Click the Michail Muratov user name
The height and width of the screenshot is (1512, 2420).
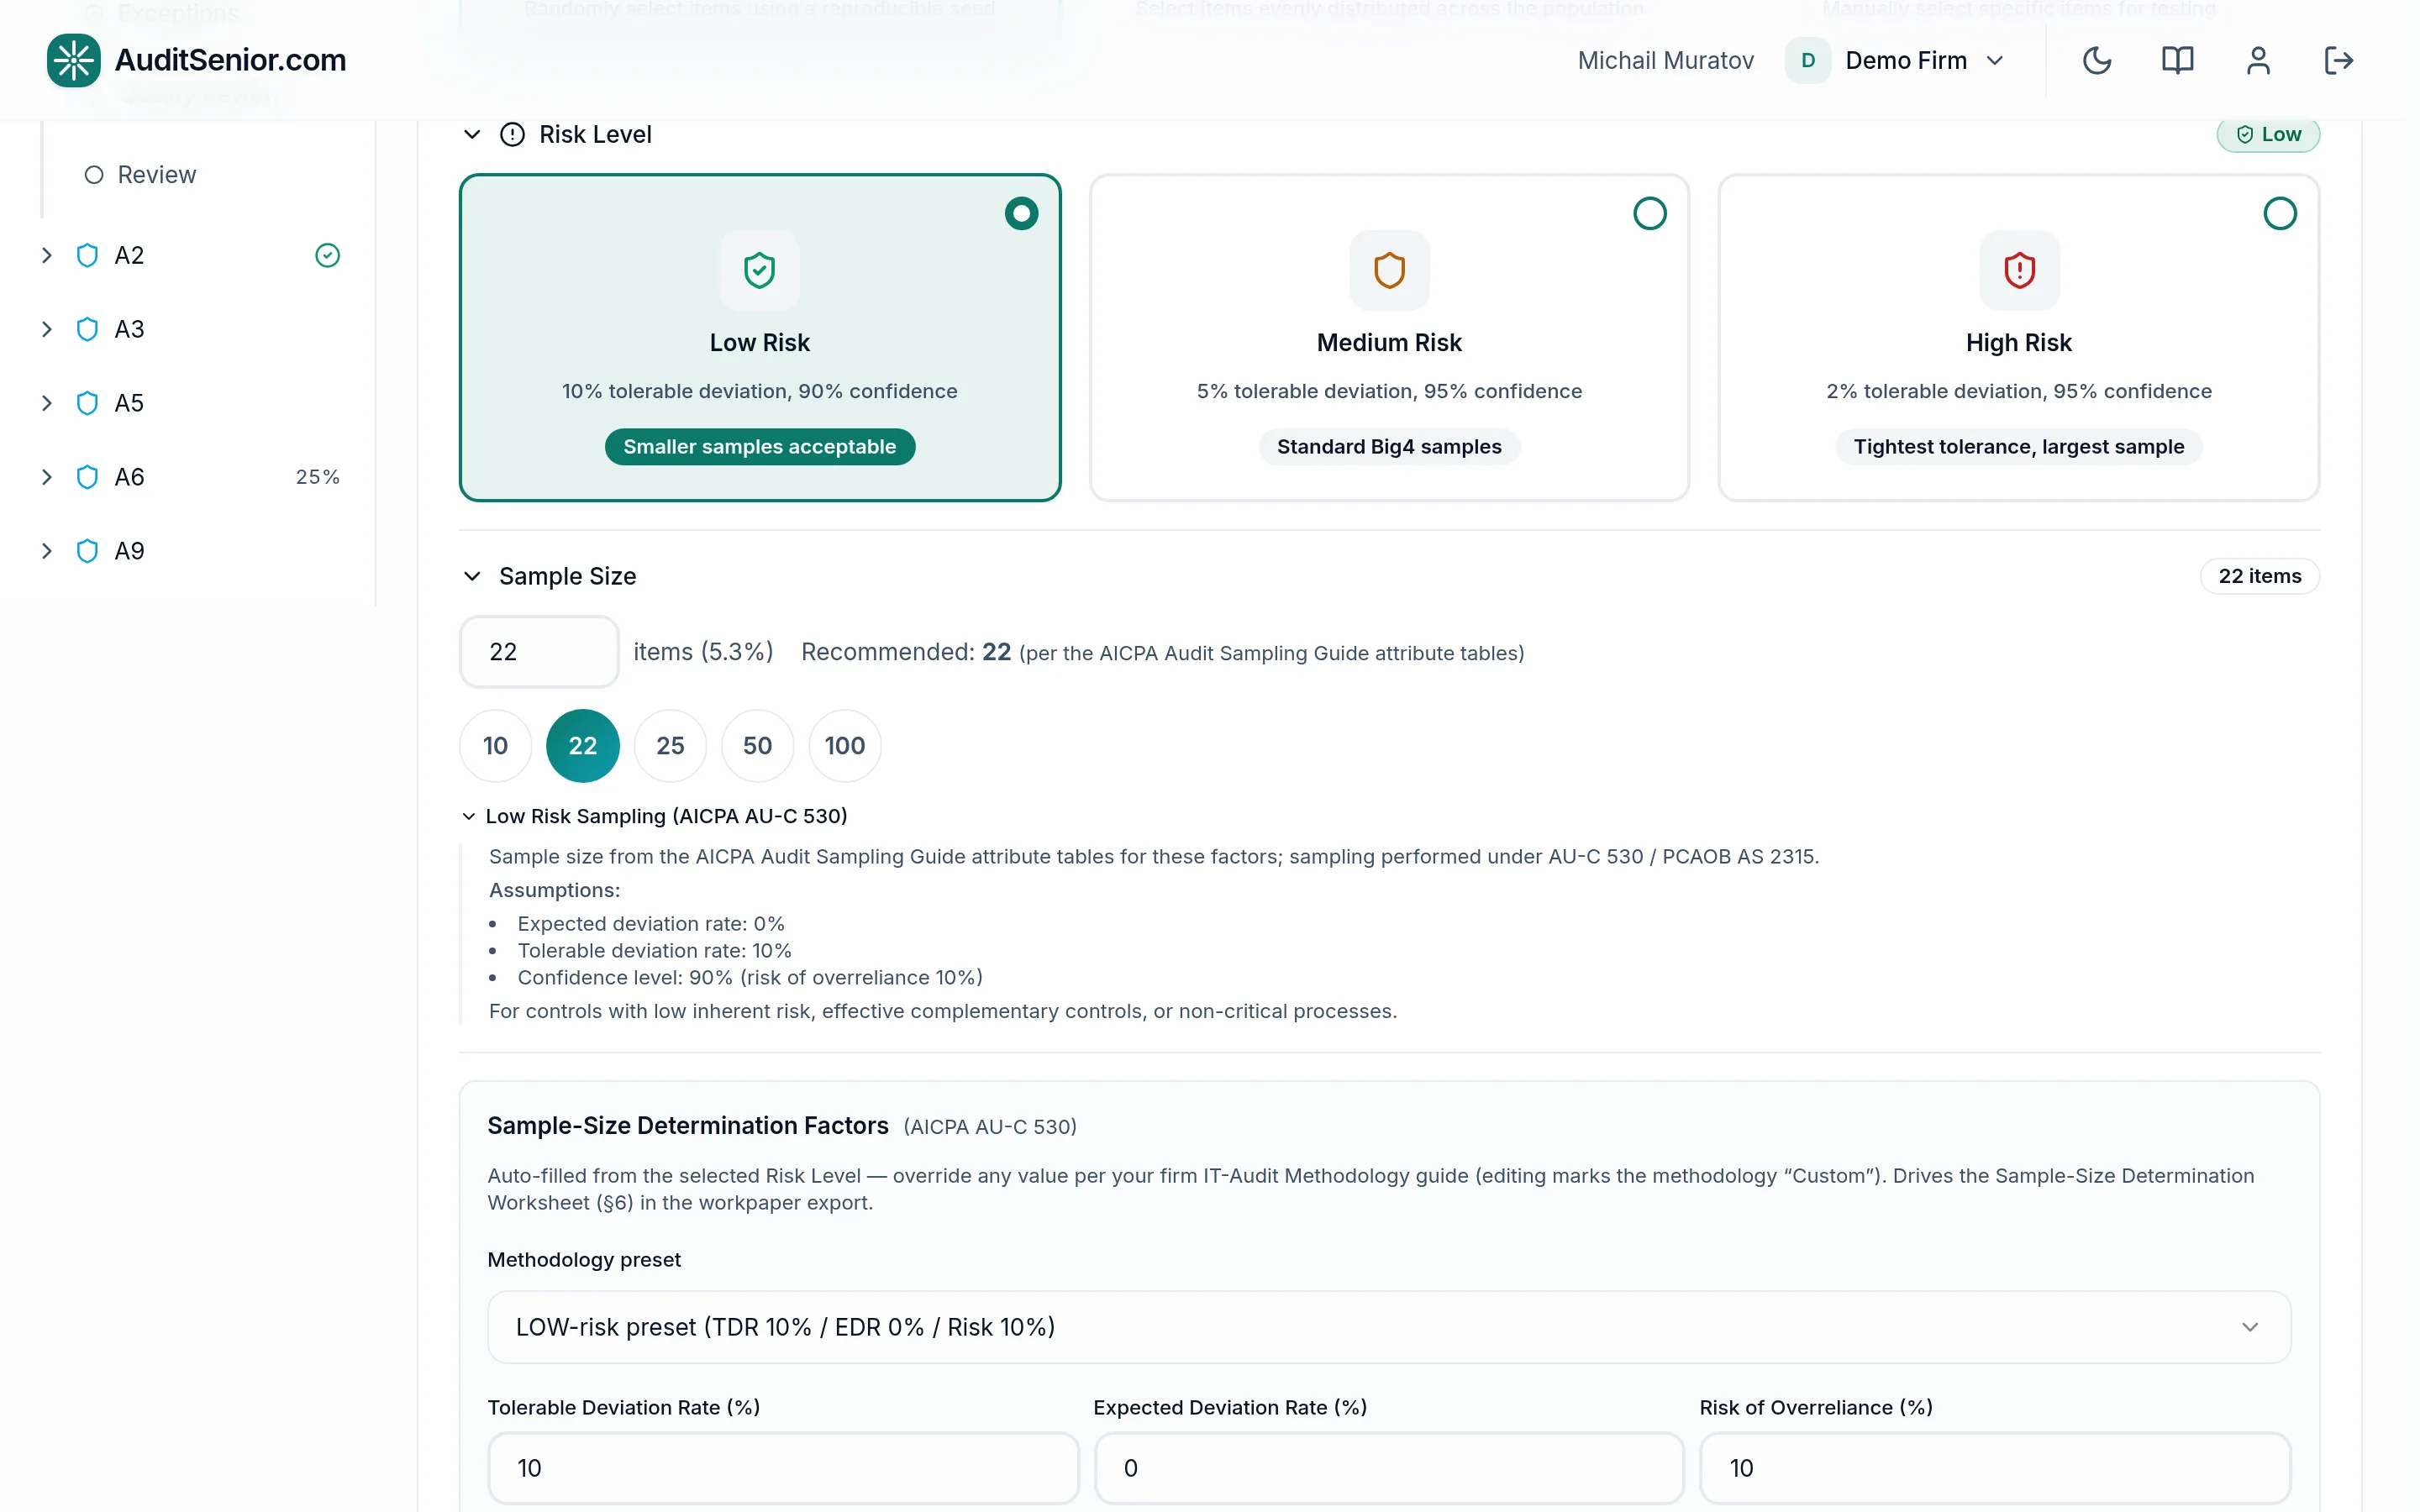point(1665,60)
